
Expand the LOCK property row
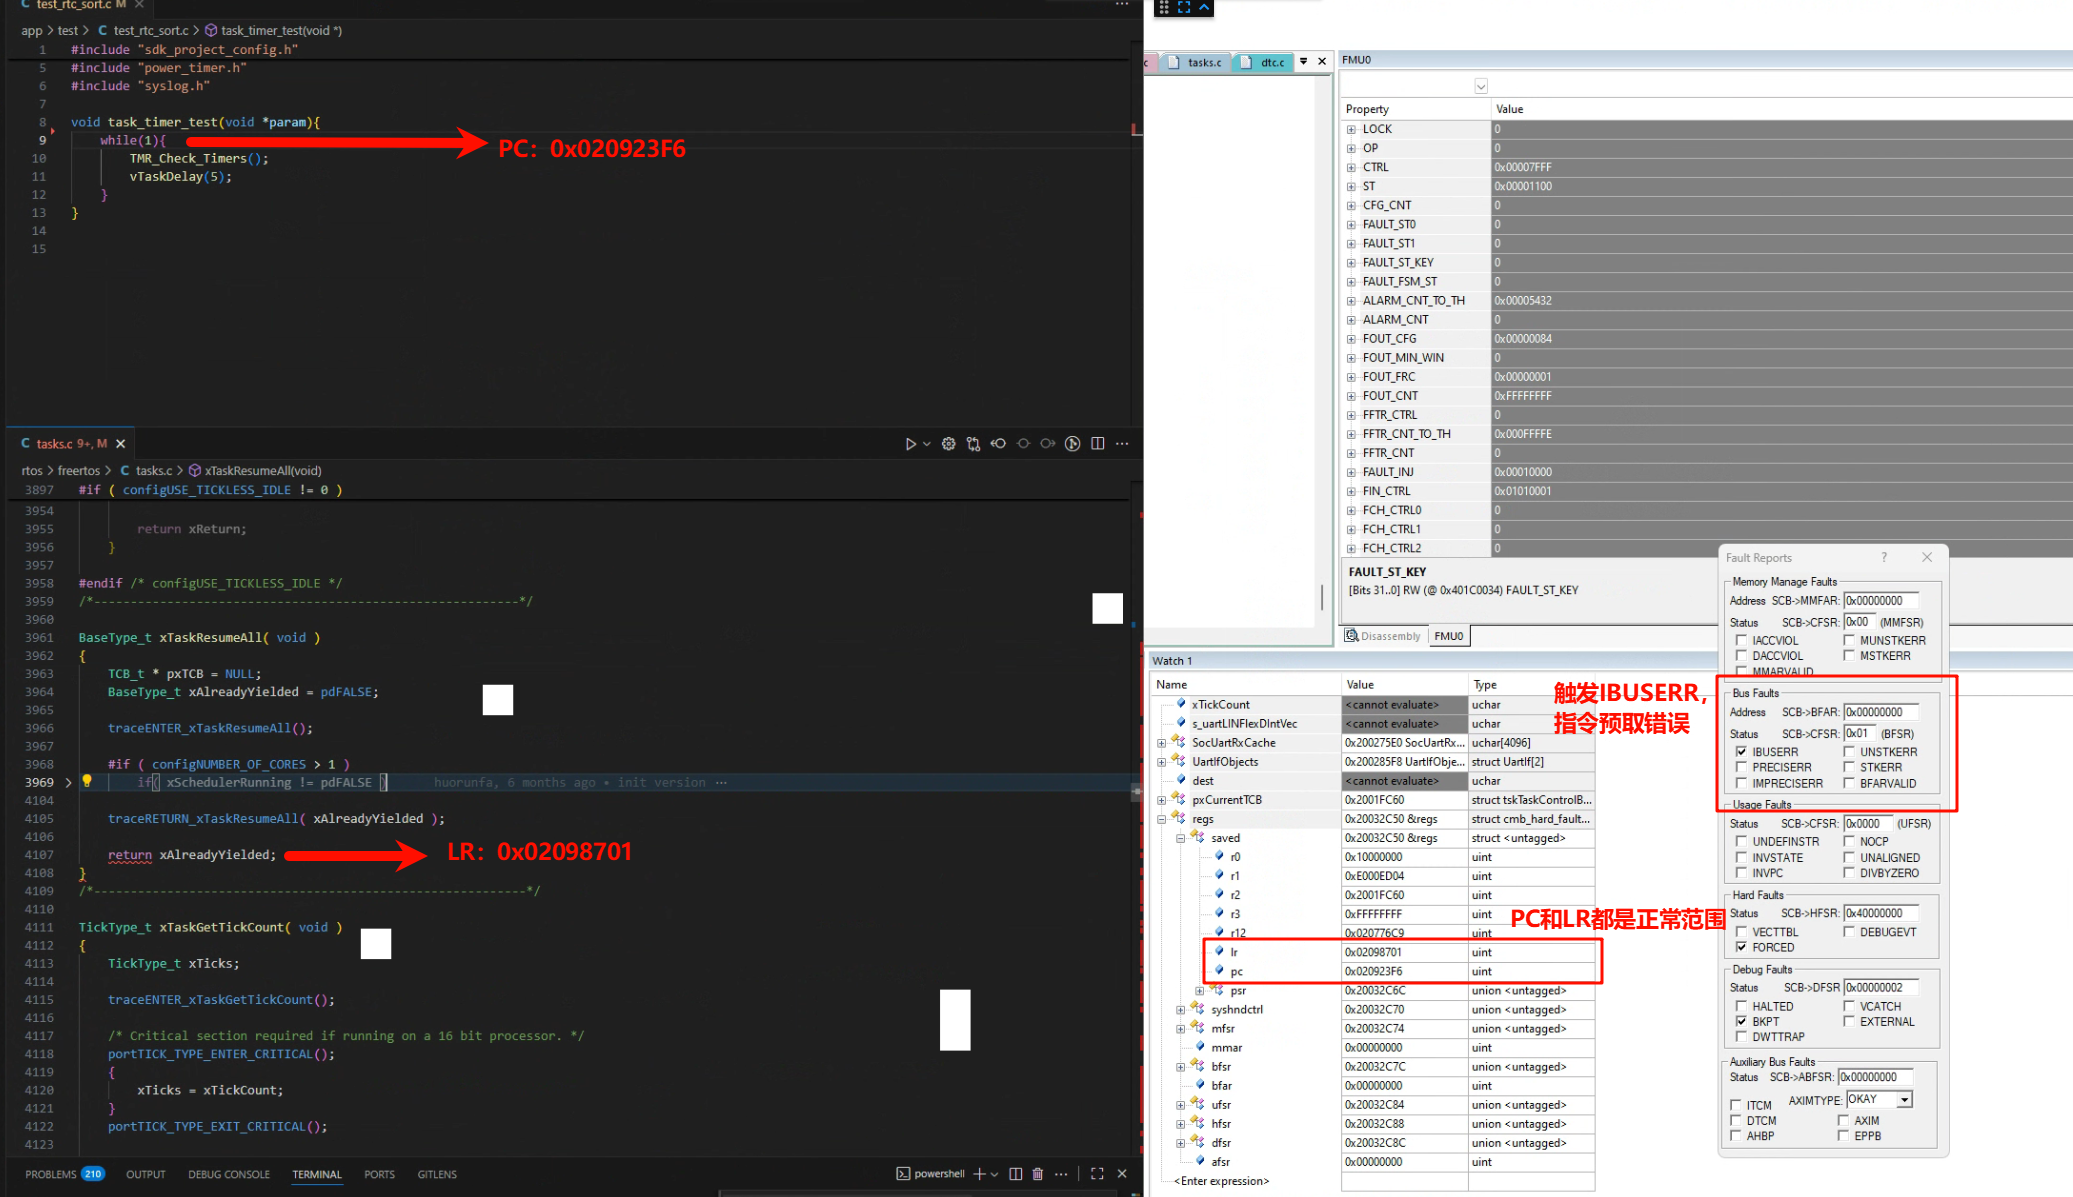click(x=1351, y=129)
